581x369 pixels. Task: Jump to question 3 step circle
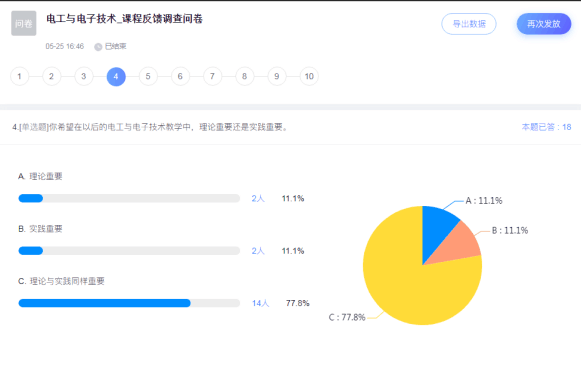pos(84,76)
